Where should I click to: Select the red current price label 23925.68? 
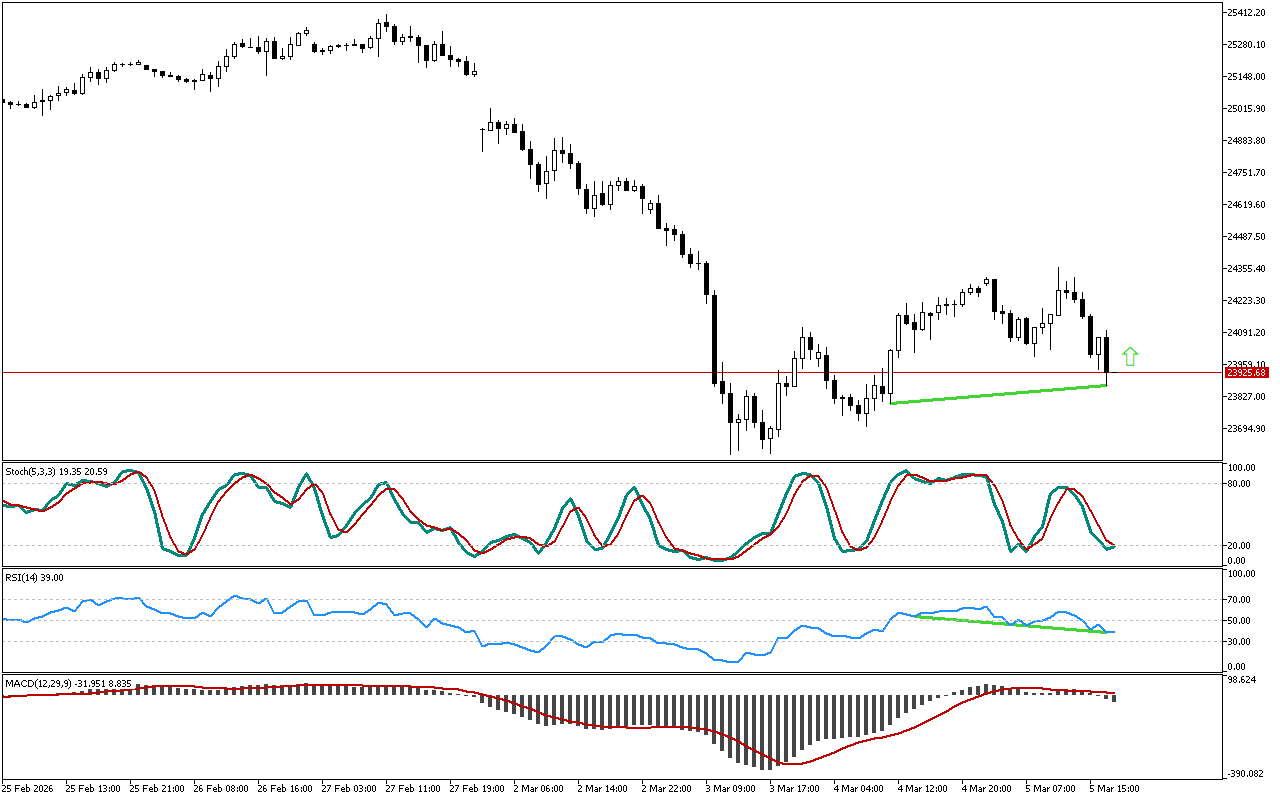tap(1247, 373)
